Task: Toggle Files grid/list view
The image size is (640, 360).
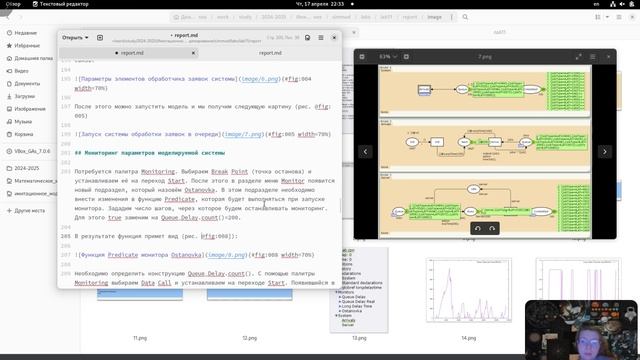Action: click(598, 17)
